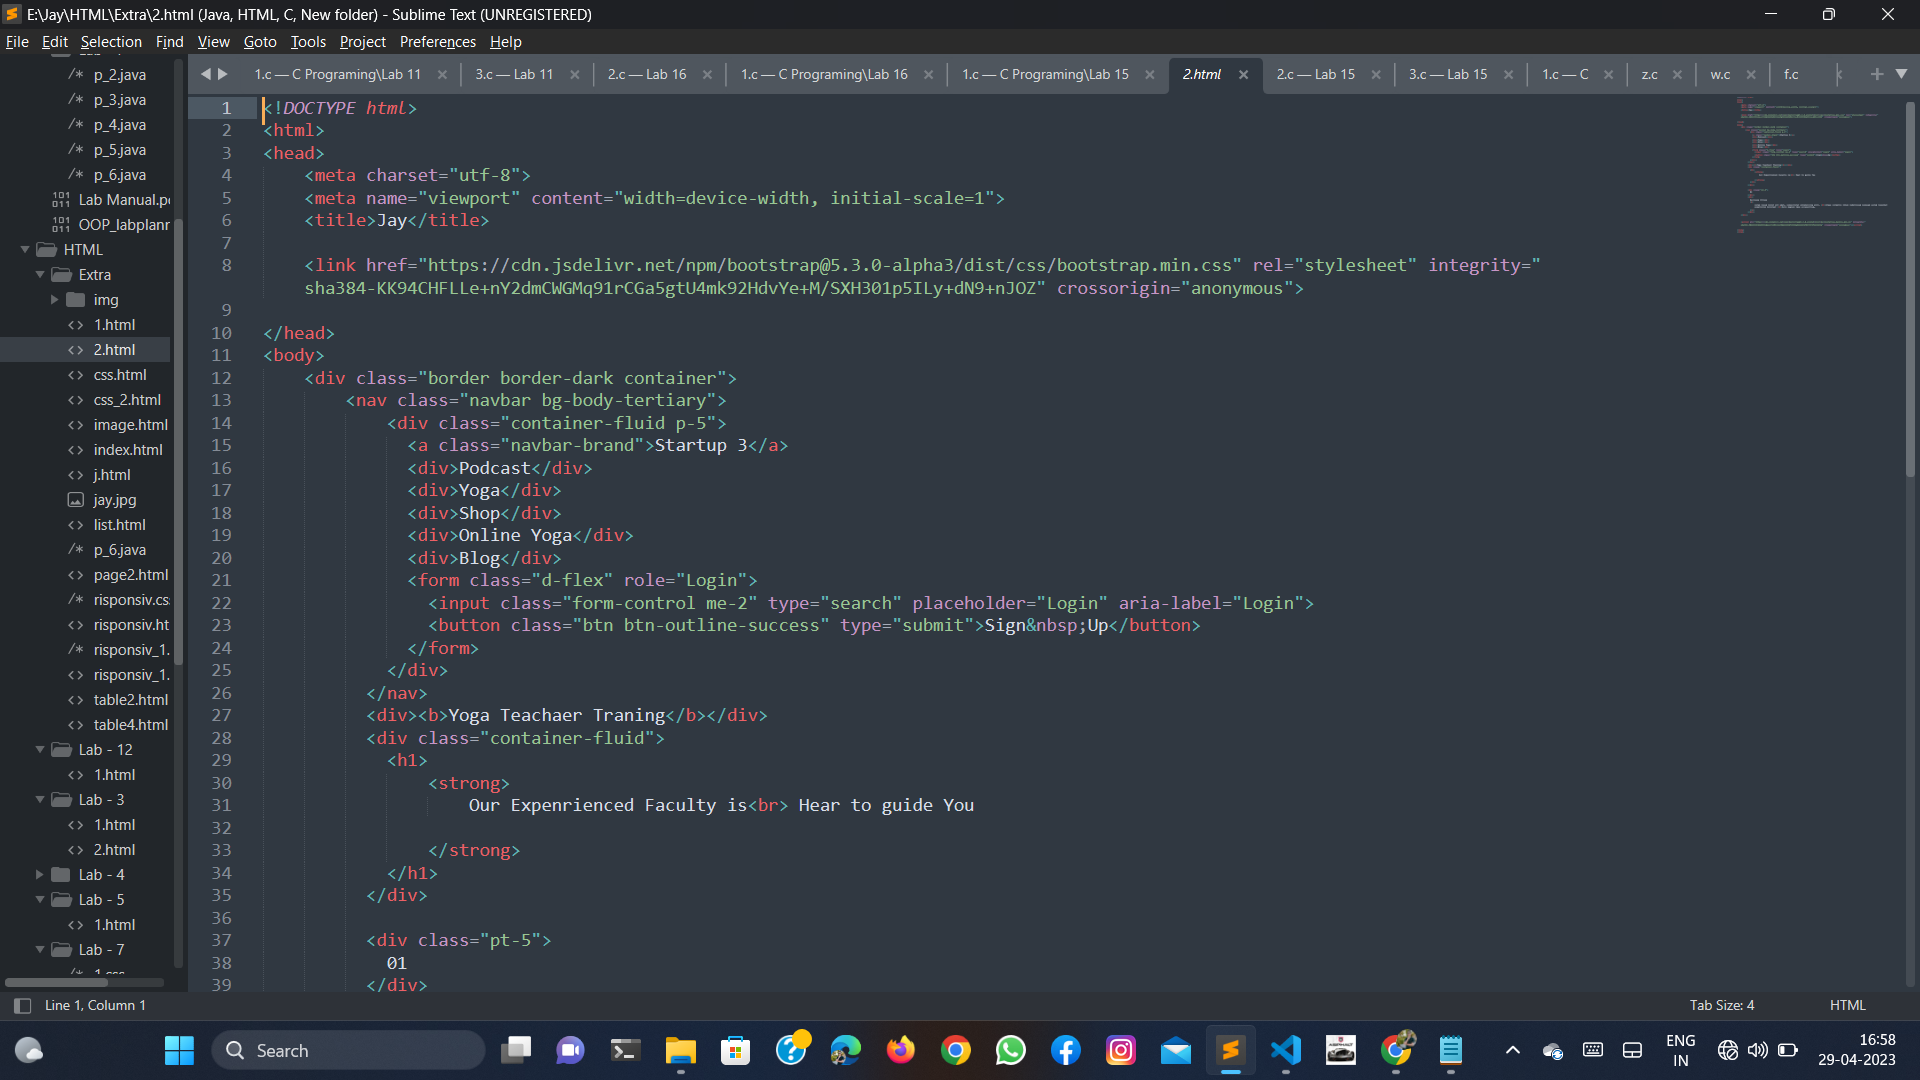The width and height of the screenshot is (1920, 1080).
Task: Open Visual Studio Code from the taskbar
Action: [1285, 1050]
